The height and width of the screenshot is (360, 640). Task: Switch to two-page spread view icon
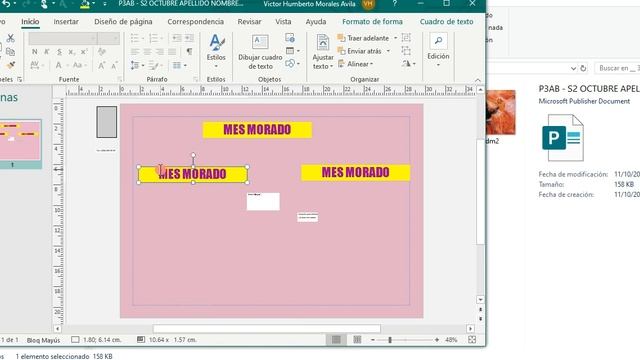click(357, 340)
